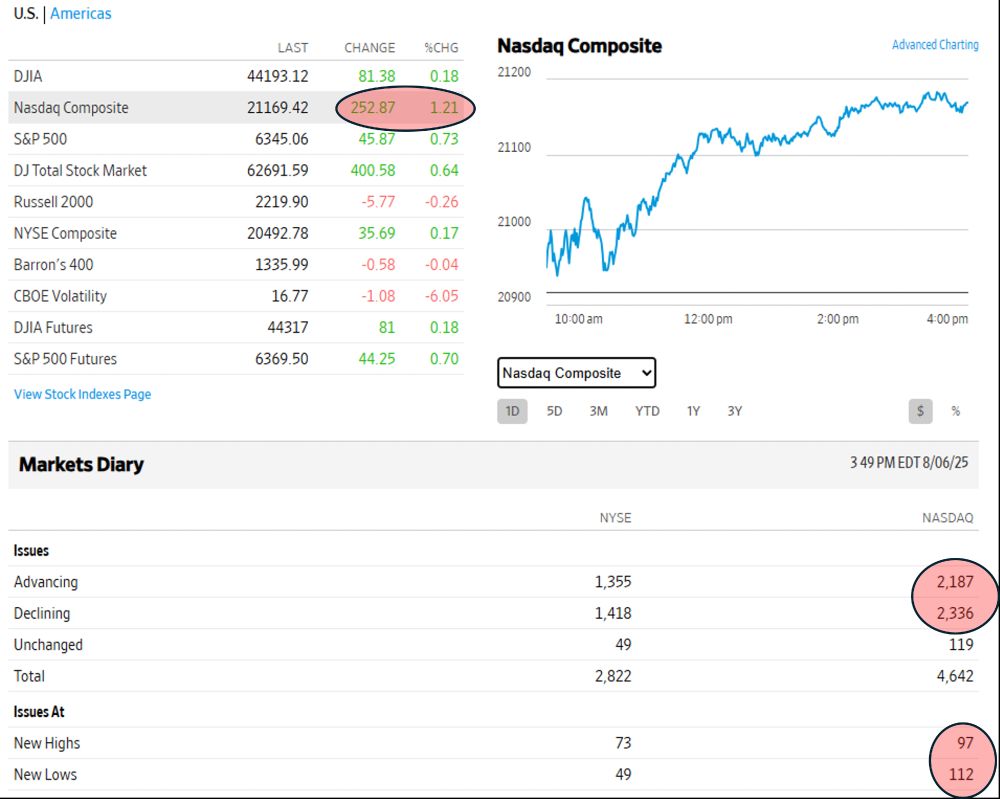Switch chart range to 5D
The height and width of the screenshot is (799, 1000).
pyautogui.click(x=554, y=411)
